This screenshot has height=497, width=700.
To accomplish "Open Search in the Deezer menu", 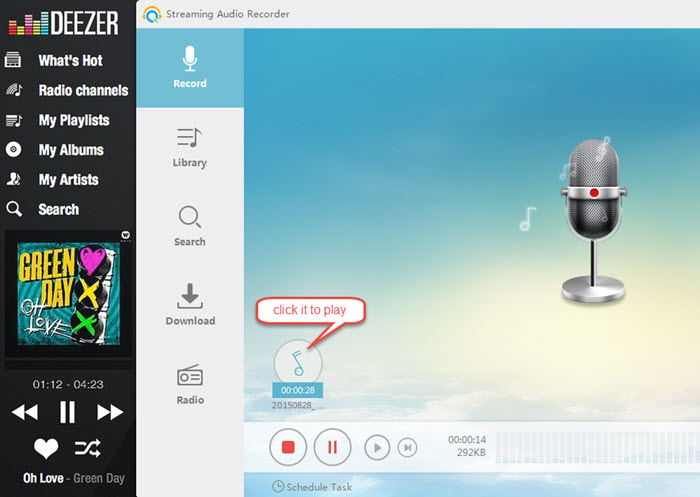I will click(58, 209).
